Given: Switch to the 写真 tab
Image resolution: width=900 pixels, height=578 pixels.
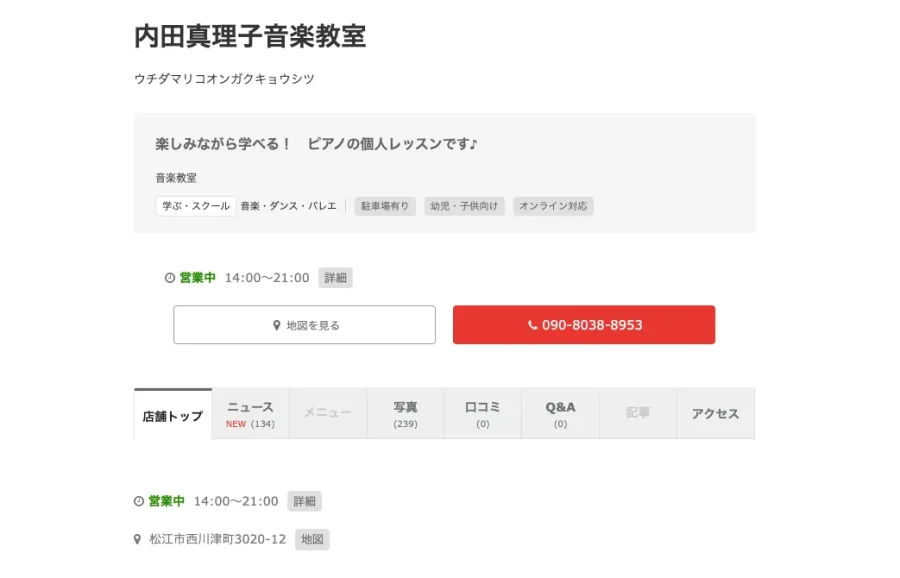Looking at the screenshot, I should click(x=405, y=414).
